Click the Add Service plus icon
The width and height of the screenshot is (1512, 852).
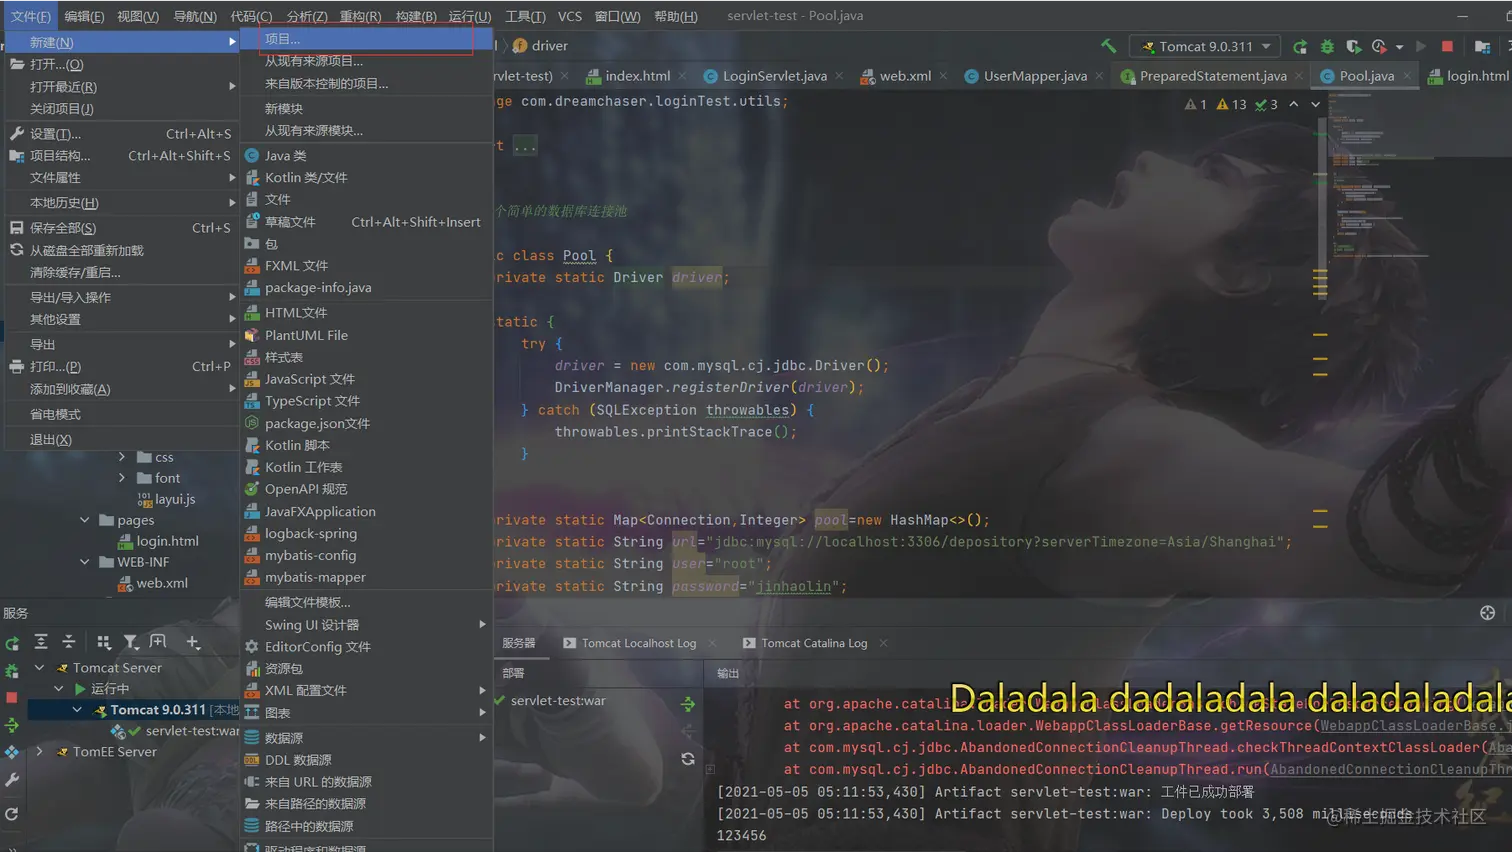(193, 642)
